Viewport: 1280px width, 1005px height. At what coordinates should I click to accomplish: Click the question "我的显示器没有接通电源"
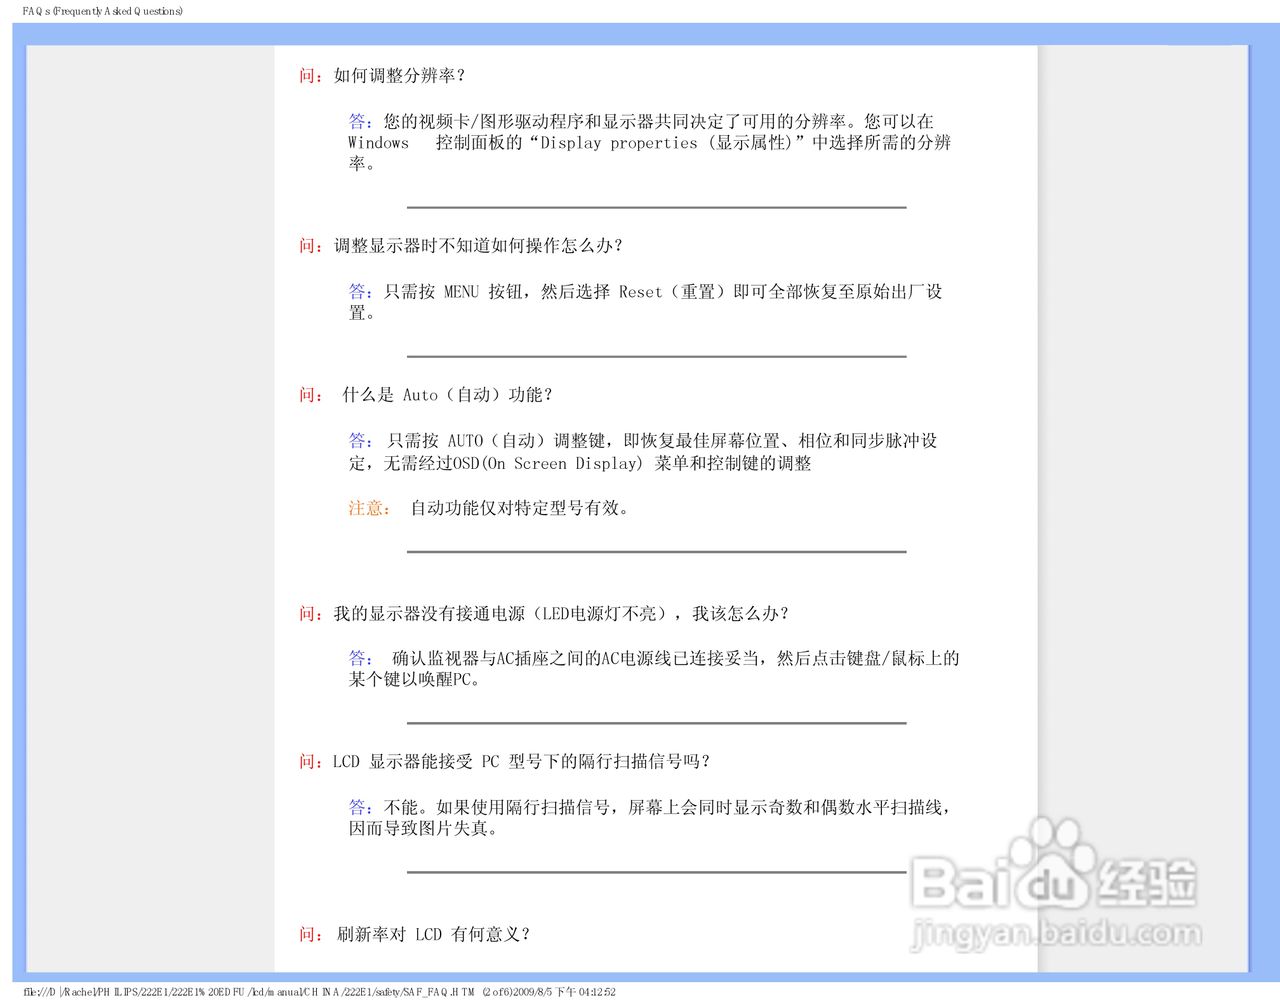[561, 614]
